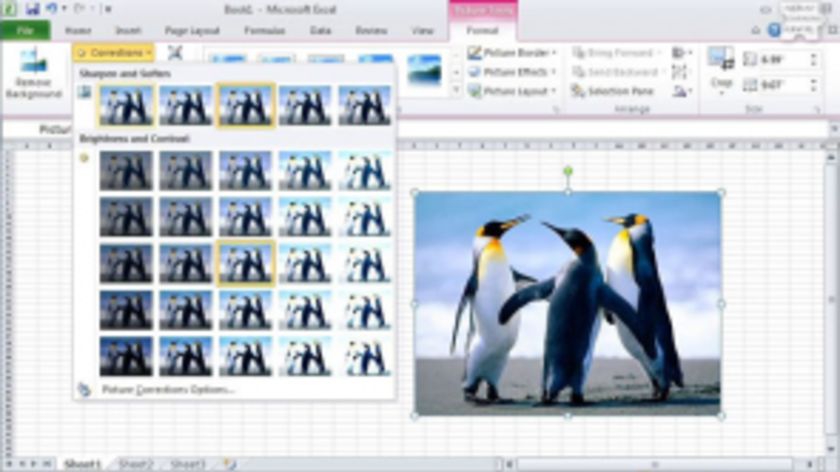Click the green rotation handle above the picture
840x472 pixels.
point(568,171)
